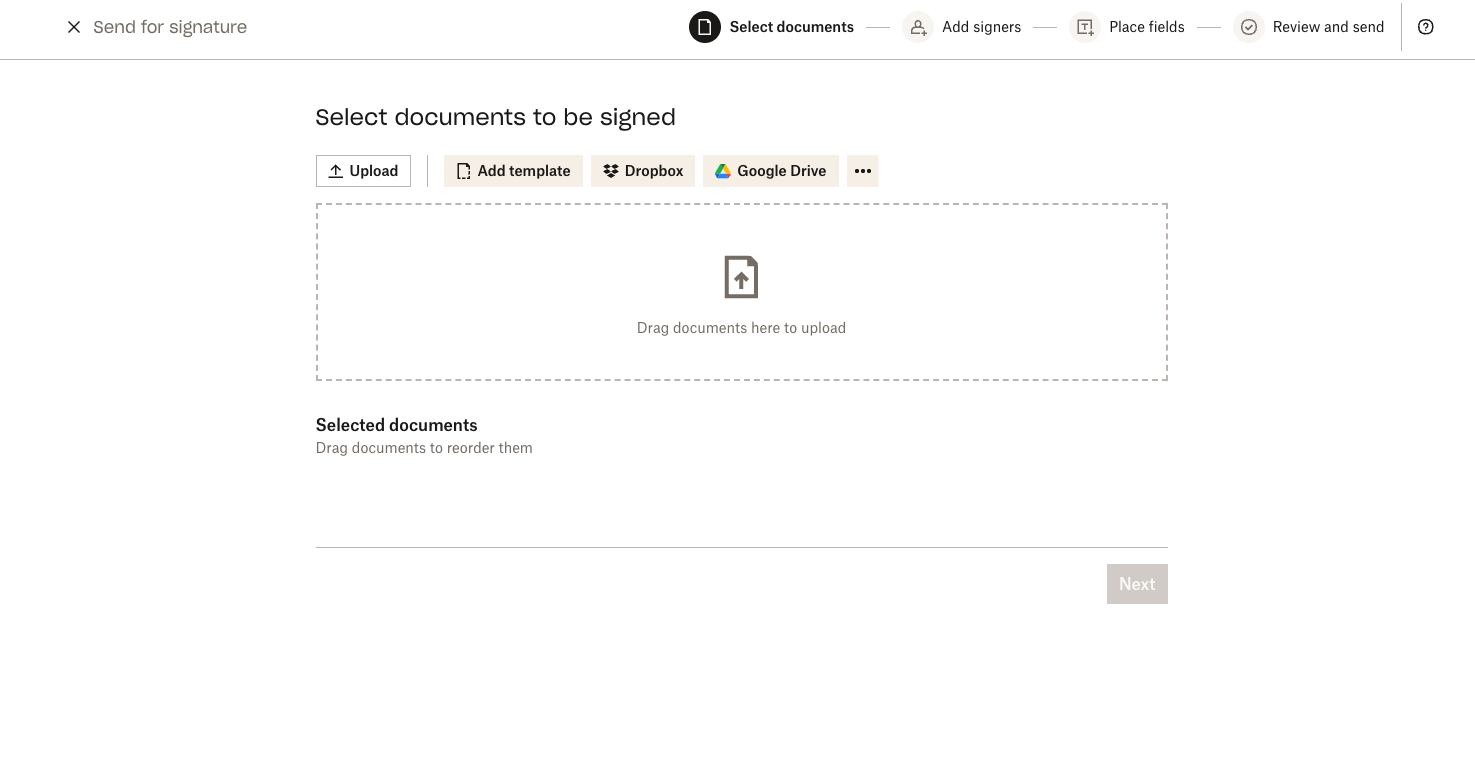Open the more options ellipsis menu
Viewport: 1475px width, 770px height.
[x=862, y=171]
